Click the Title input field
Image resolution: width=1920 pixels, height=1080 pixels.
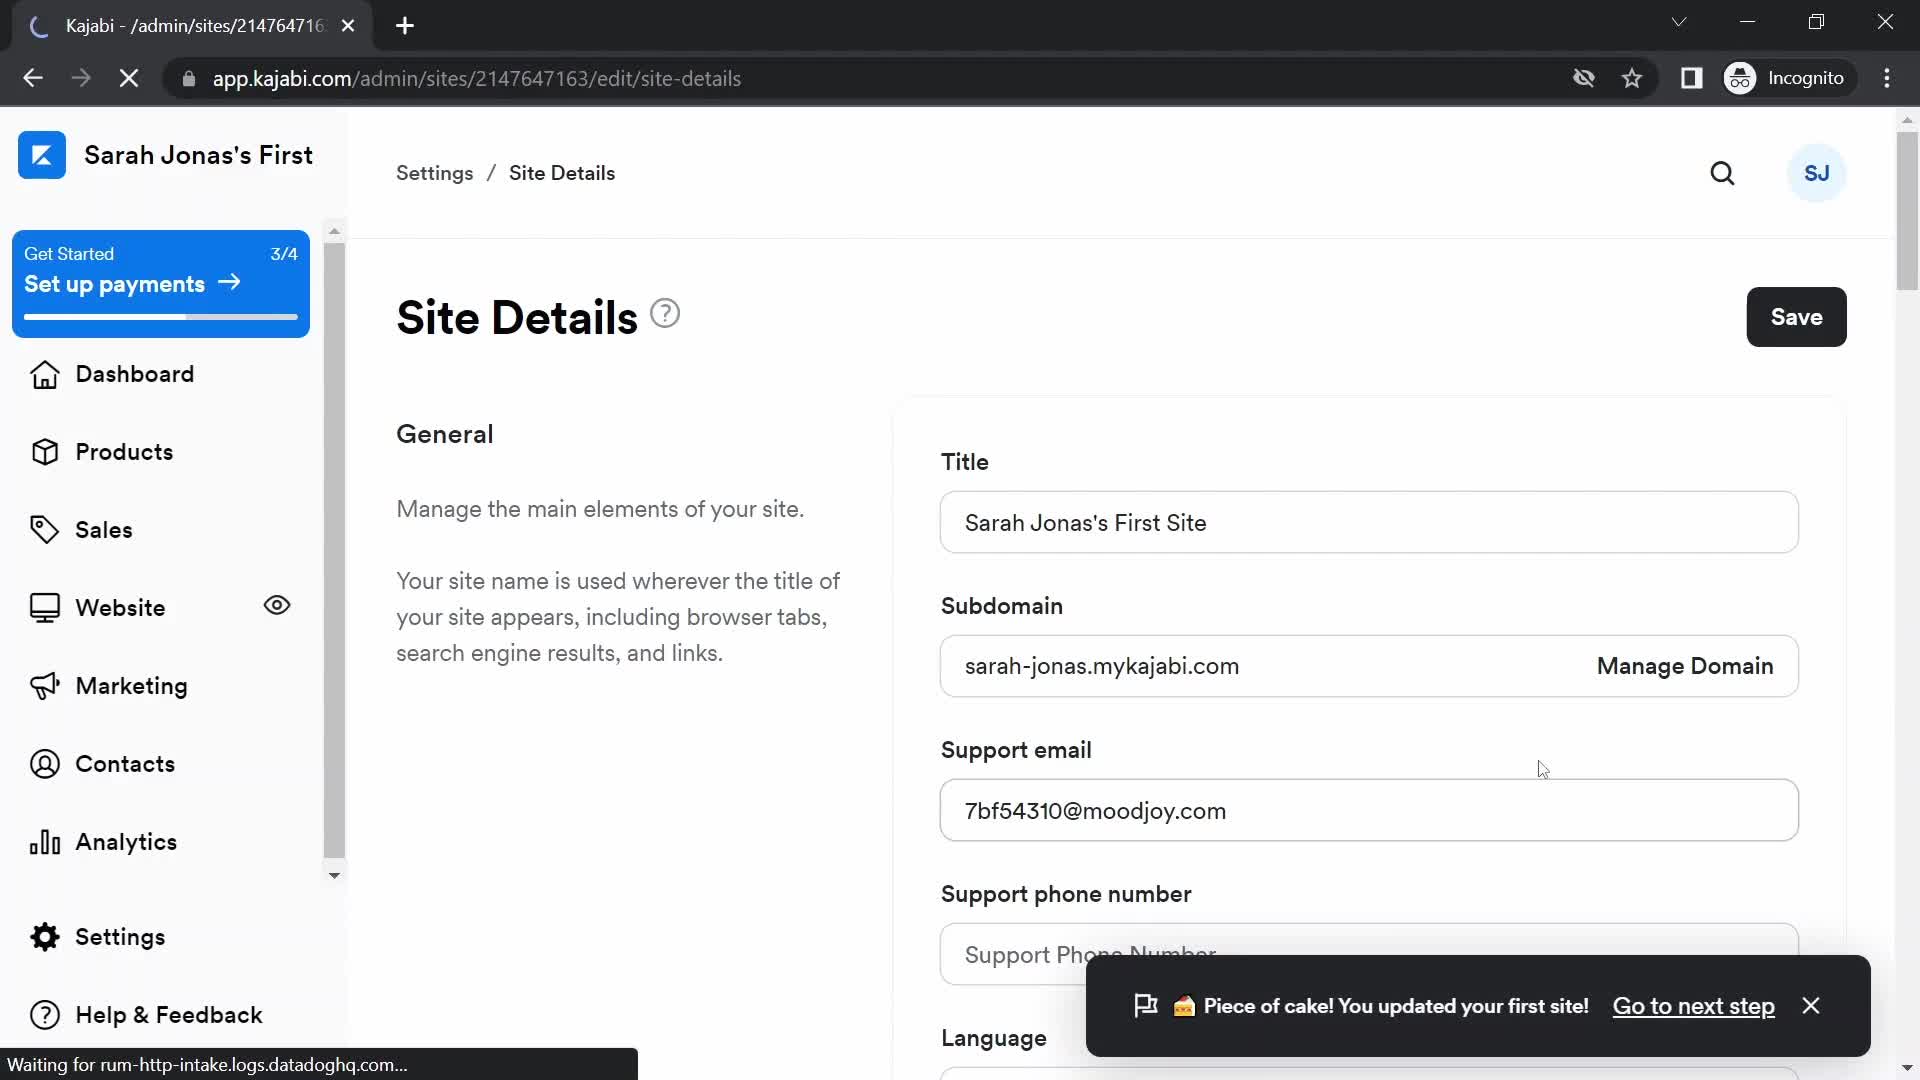(1369, 522)
